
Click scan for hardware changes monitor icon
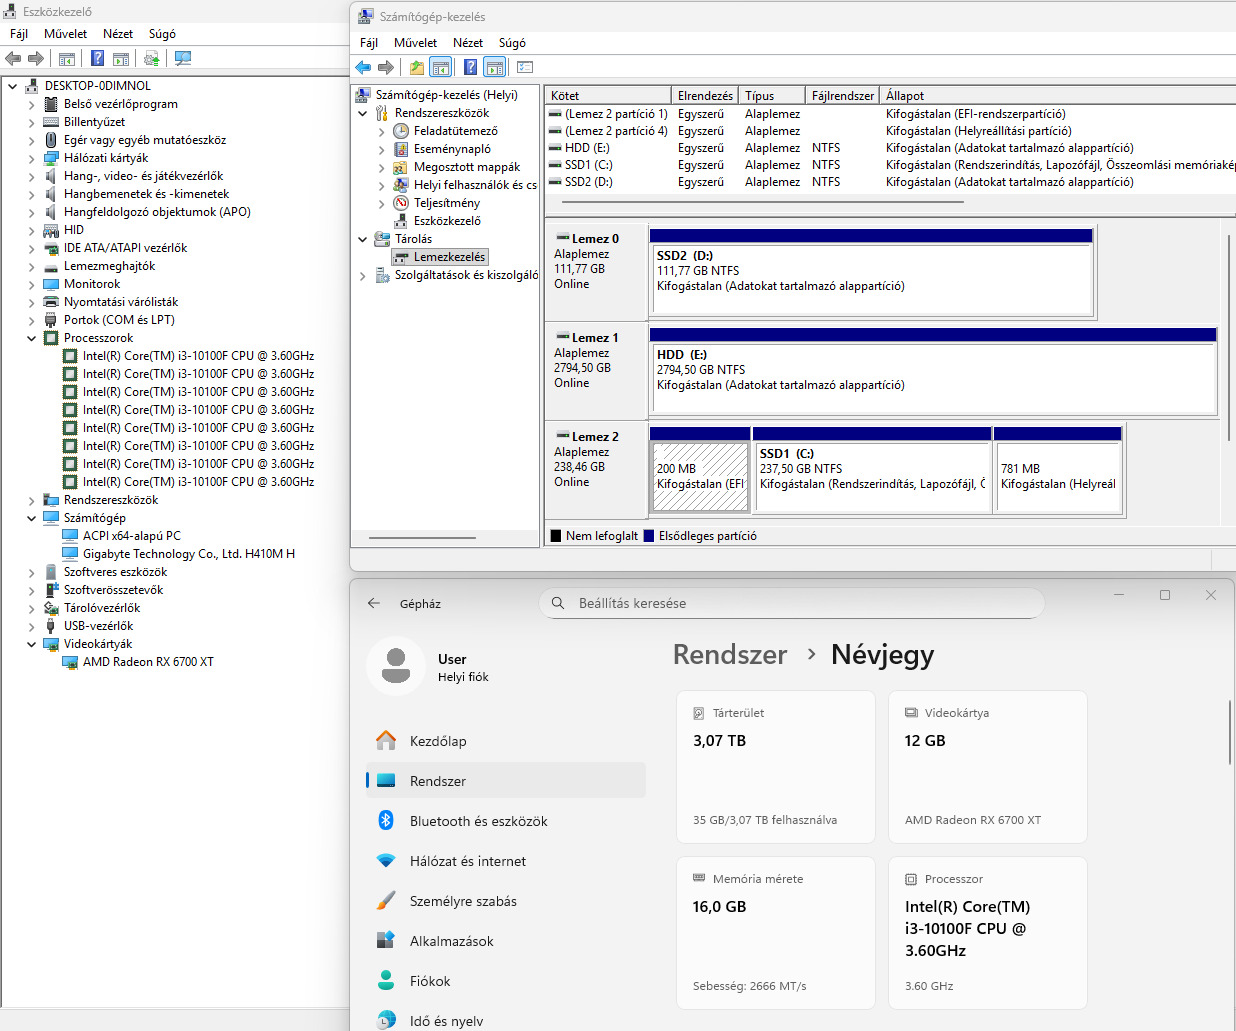tap(183, 58)
